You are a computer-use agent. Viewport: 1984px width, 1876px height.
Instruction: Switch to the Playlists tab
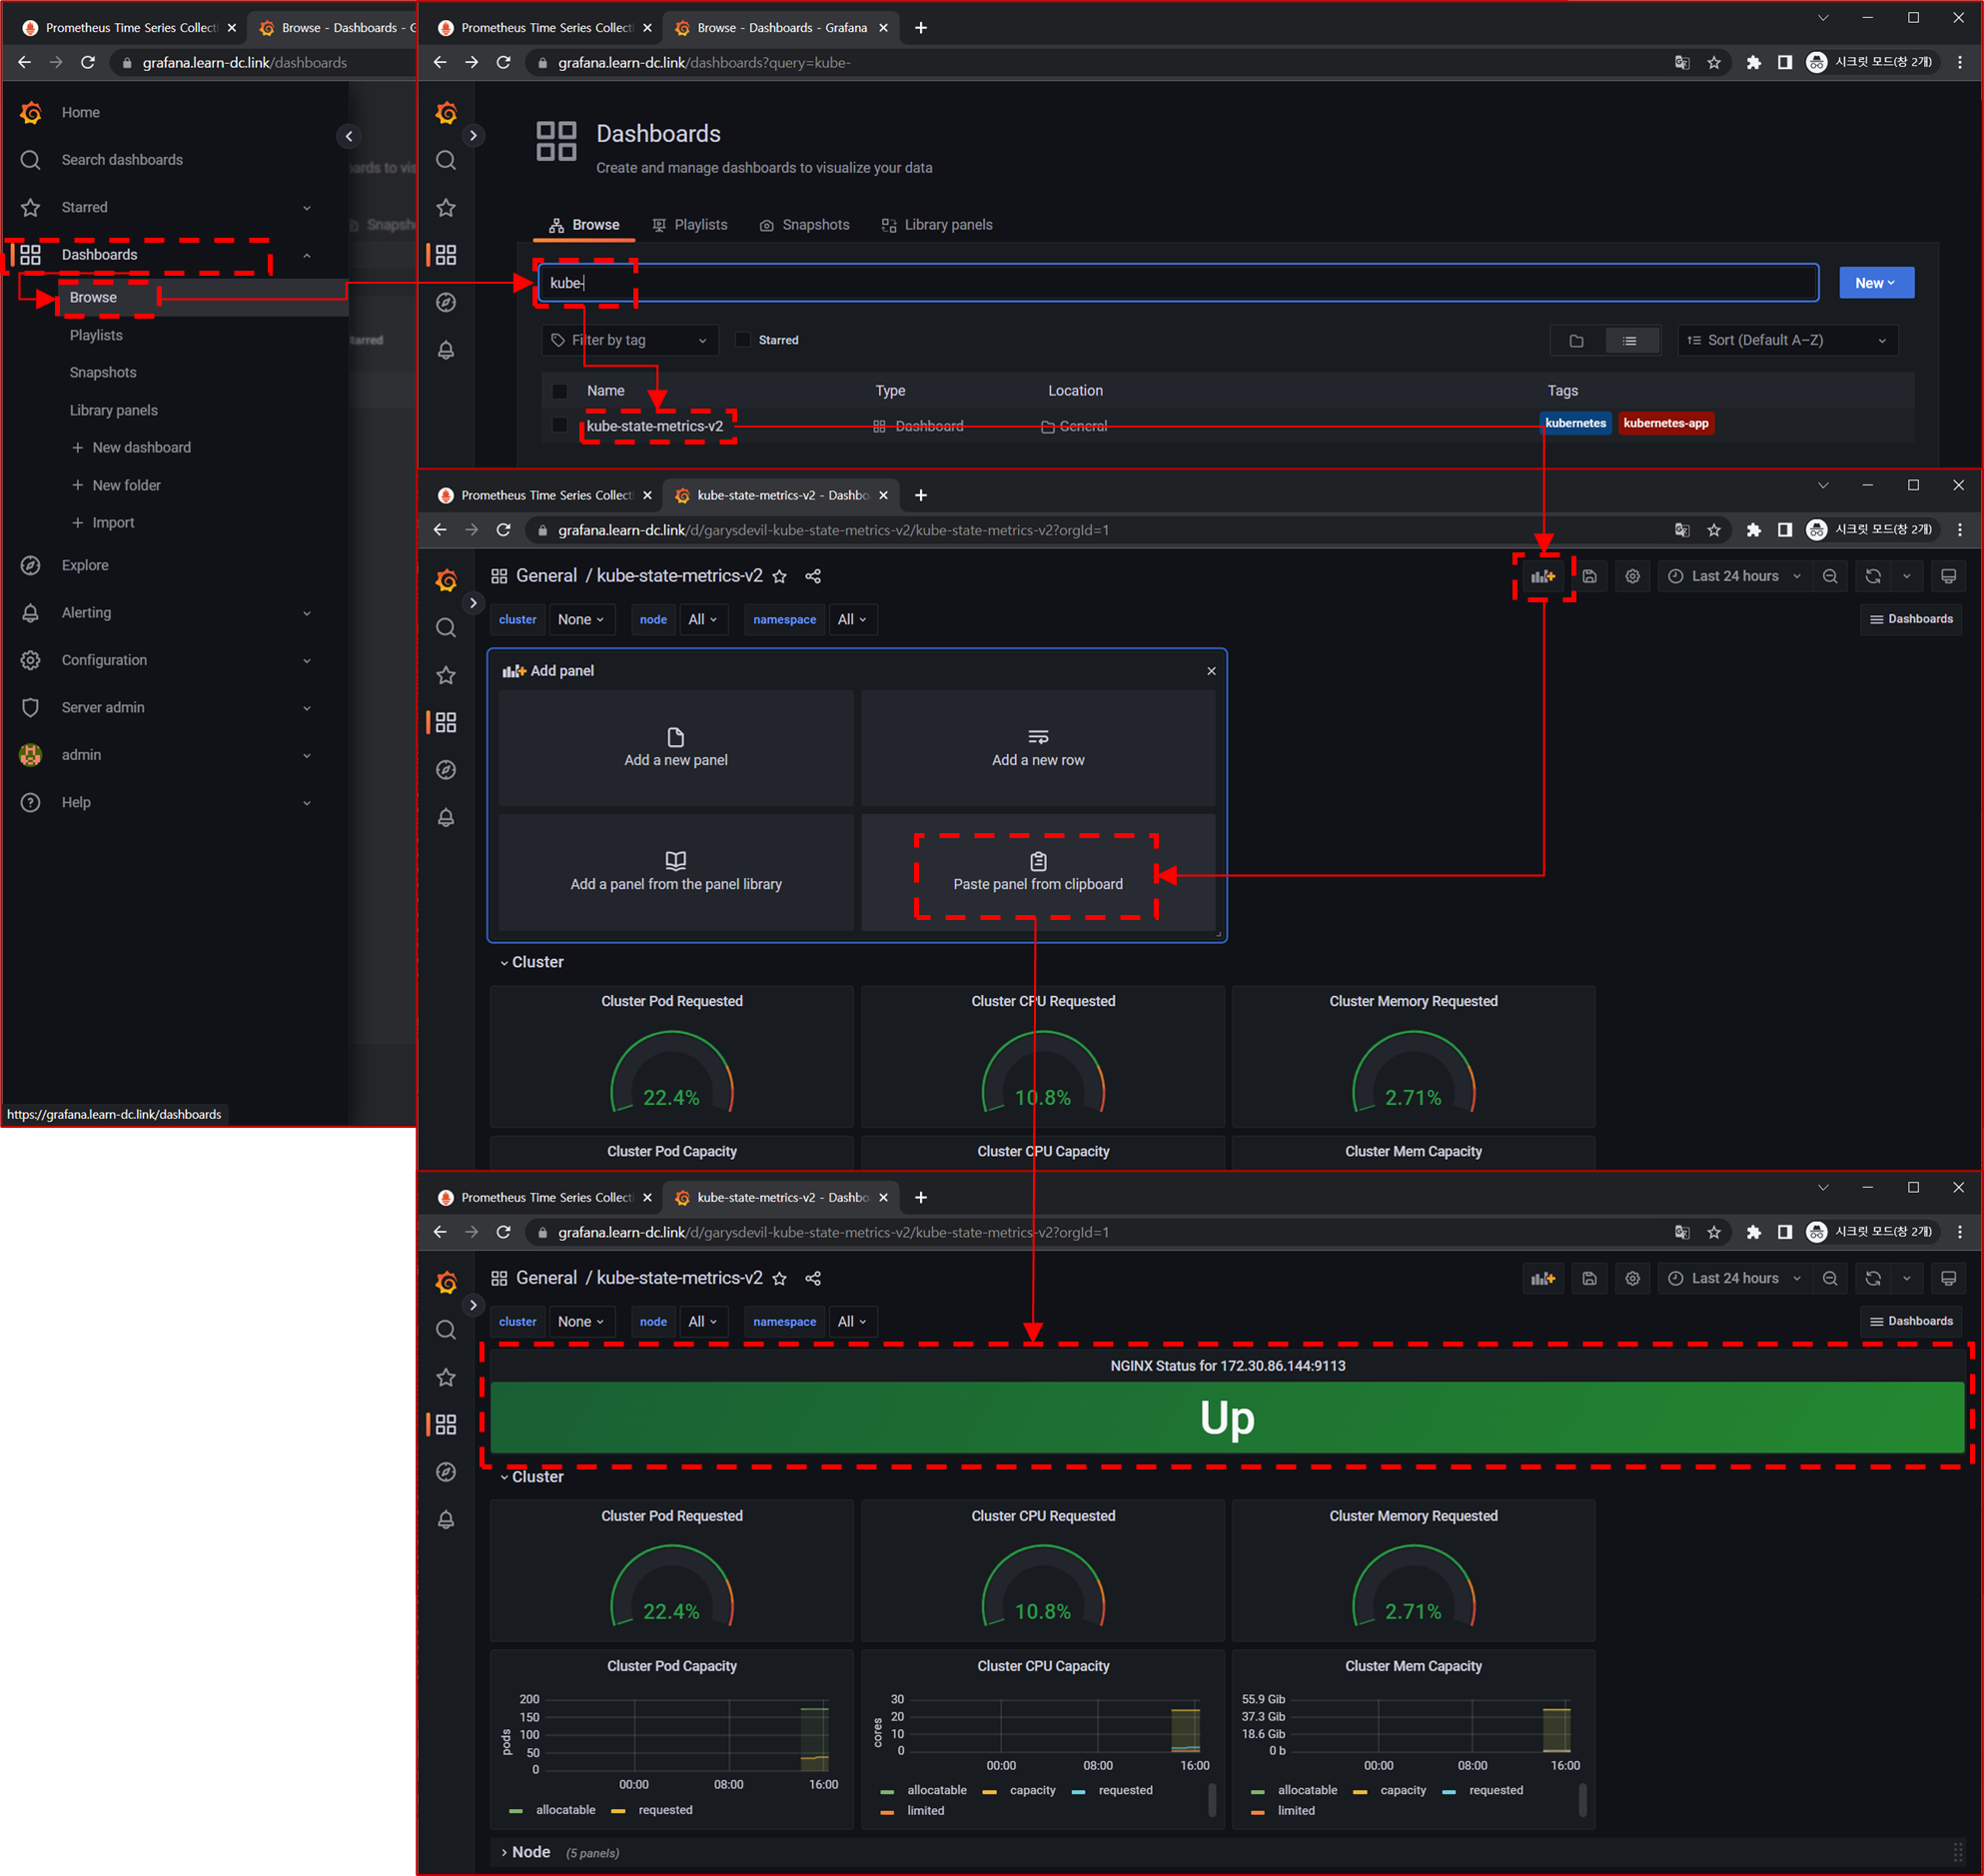pos(690,224)
